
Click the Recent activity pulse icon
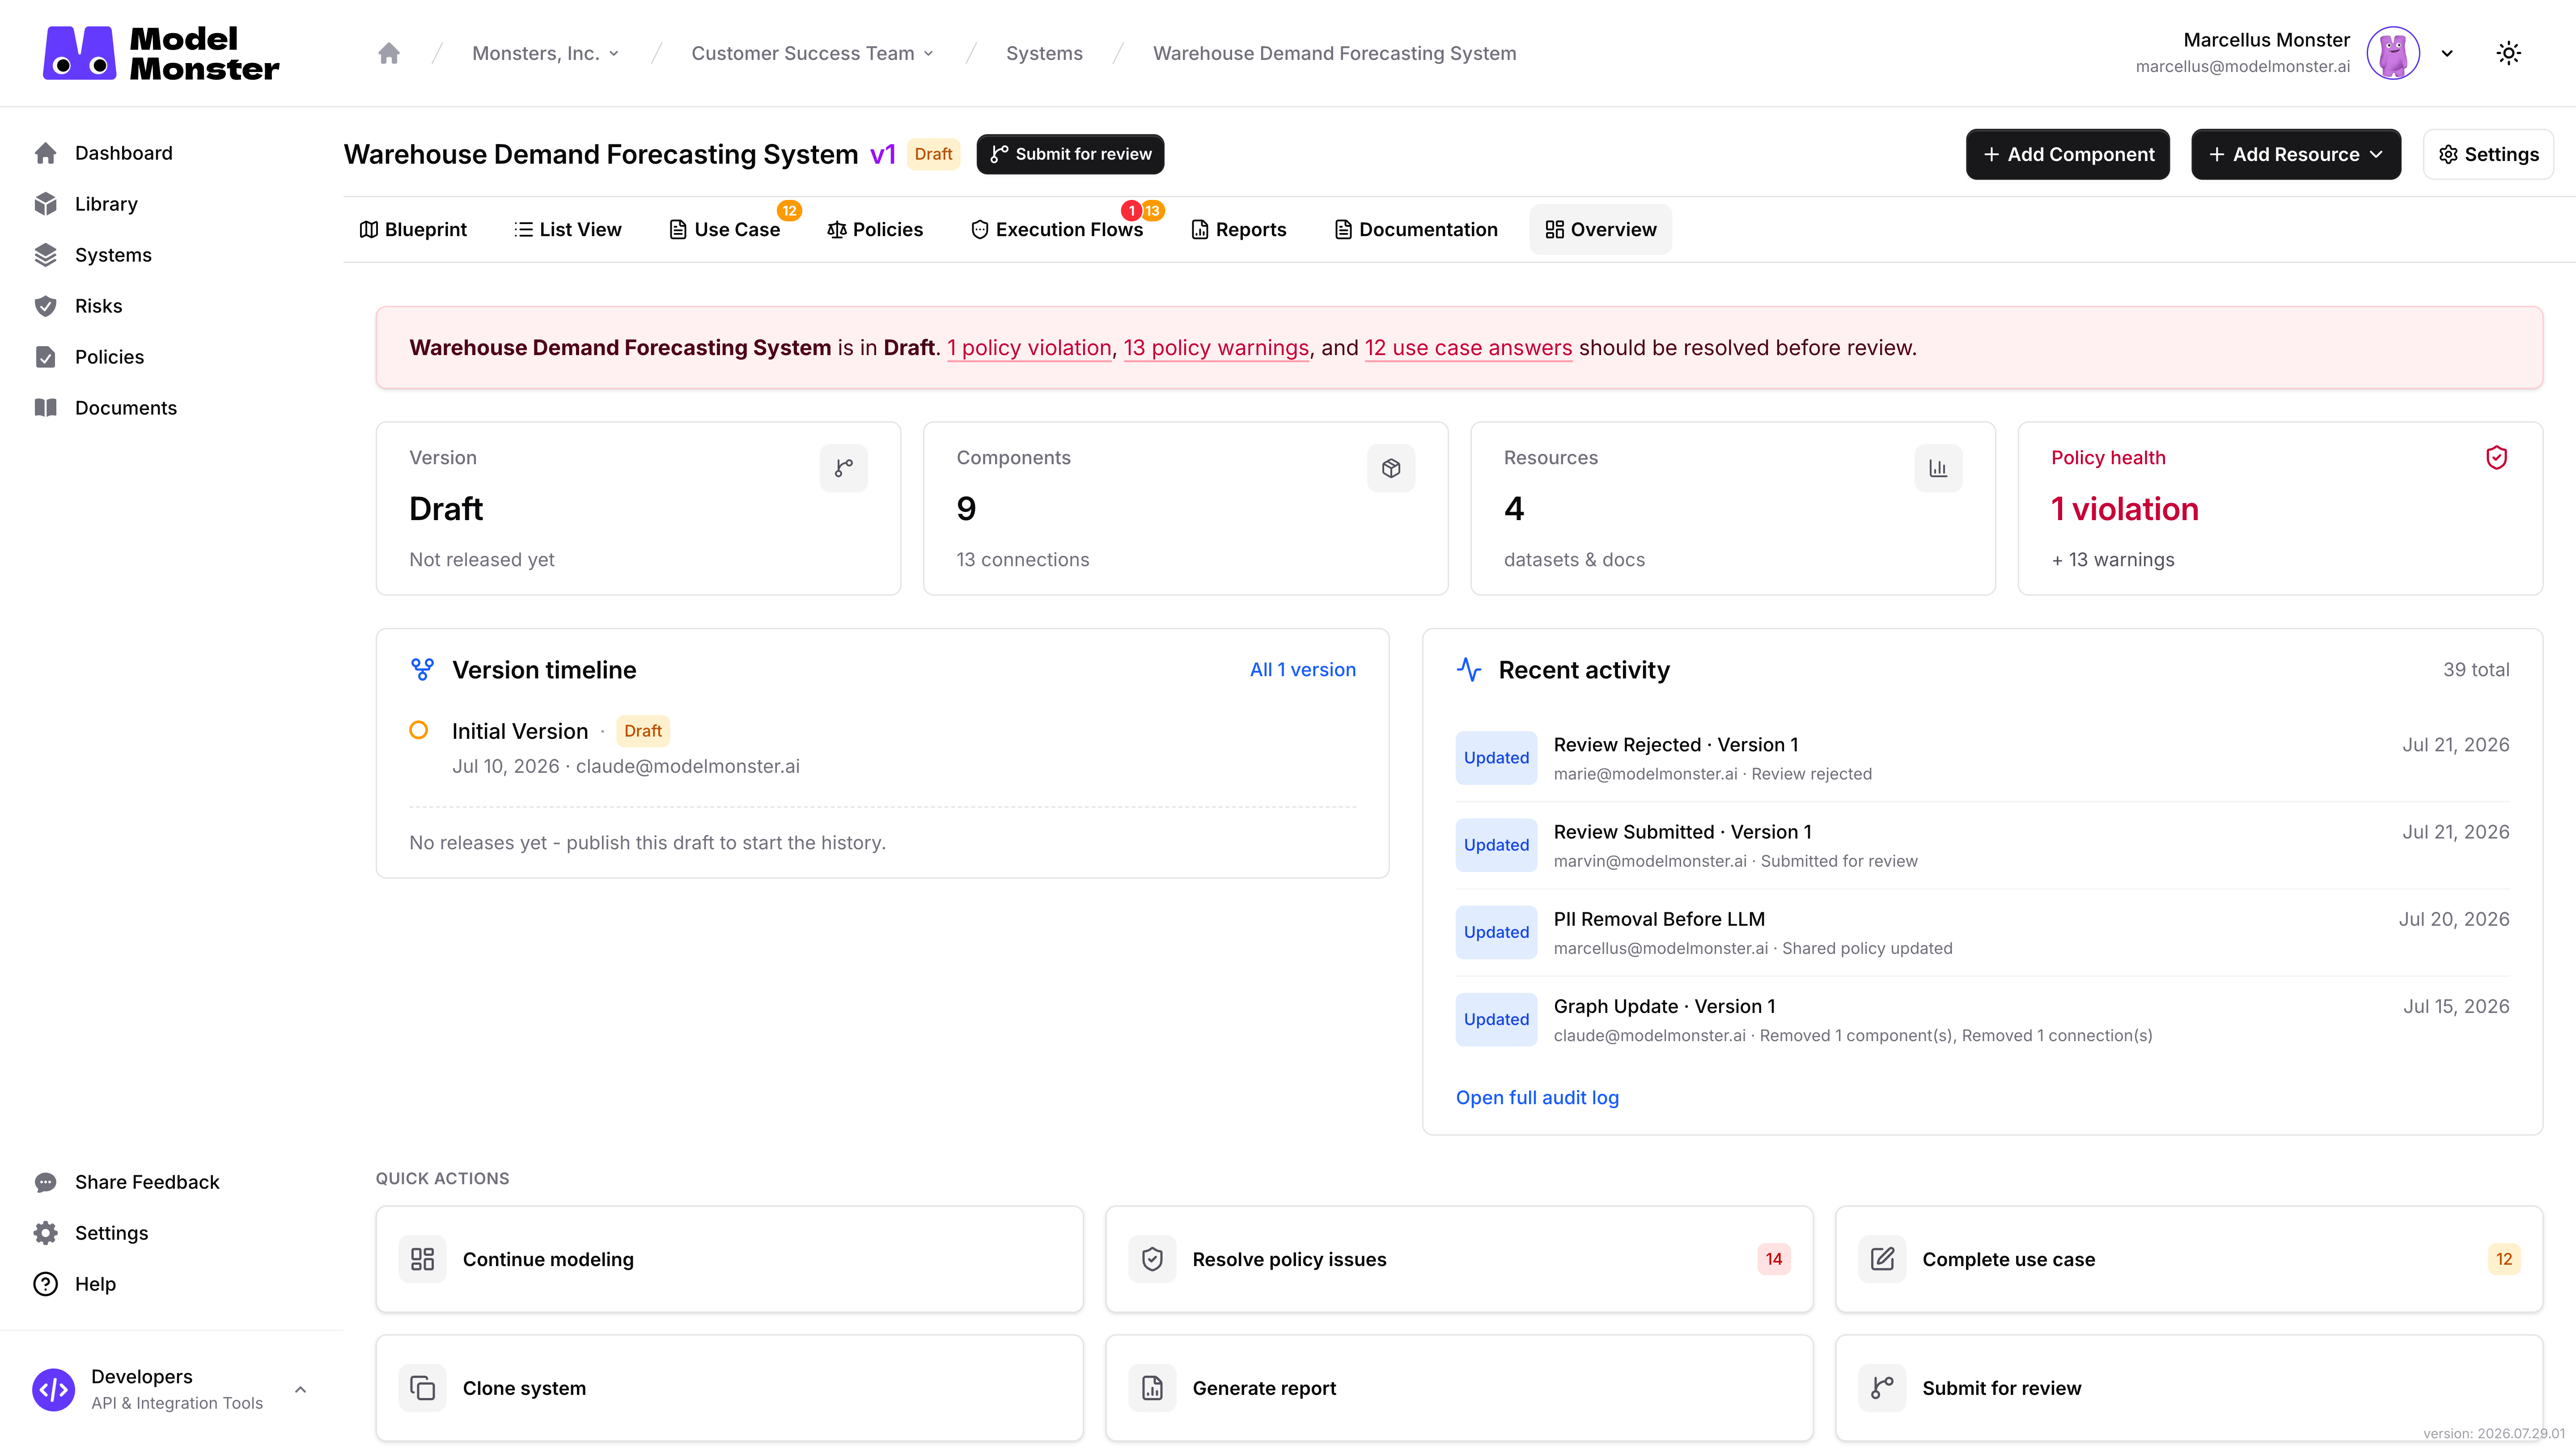point(1469,670)
